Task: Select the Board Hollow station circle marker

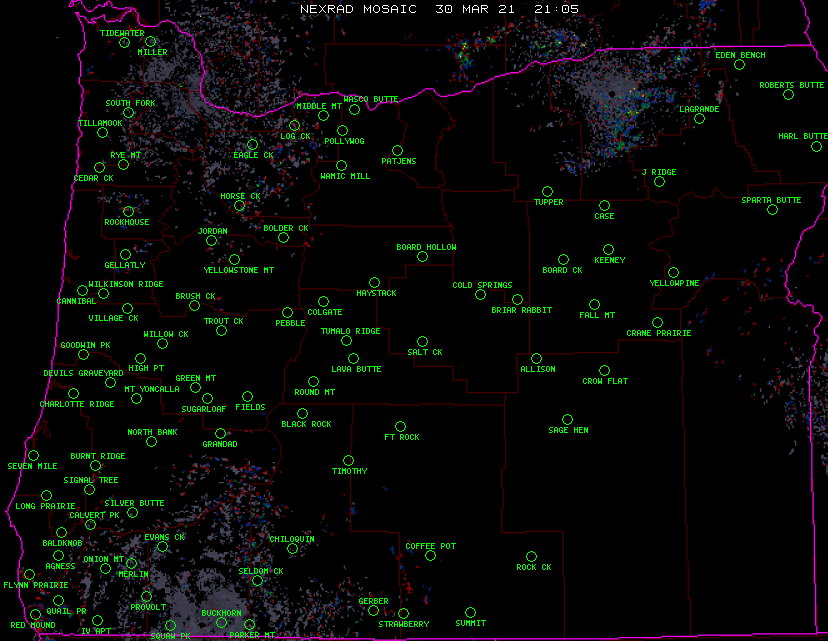Action: (x=422, y=257)
